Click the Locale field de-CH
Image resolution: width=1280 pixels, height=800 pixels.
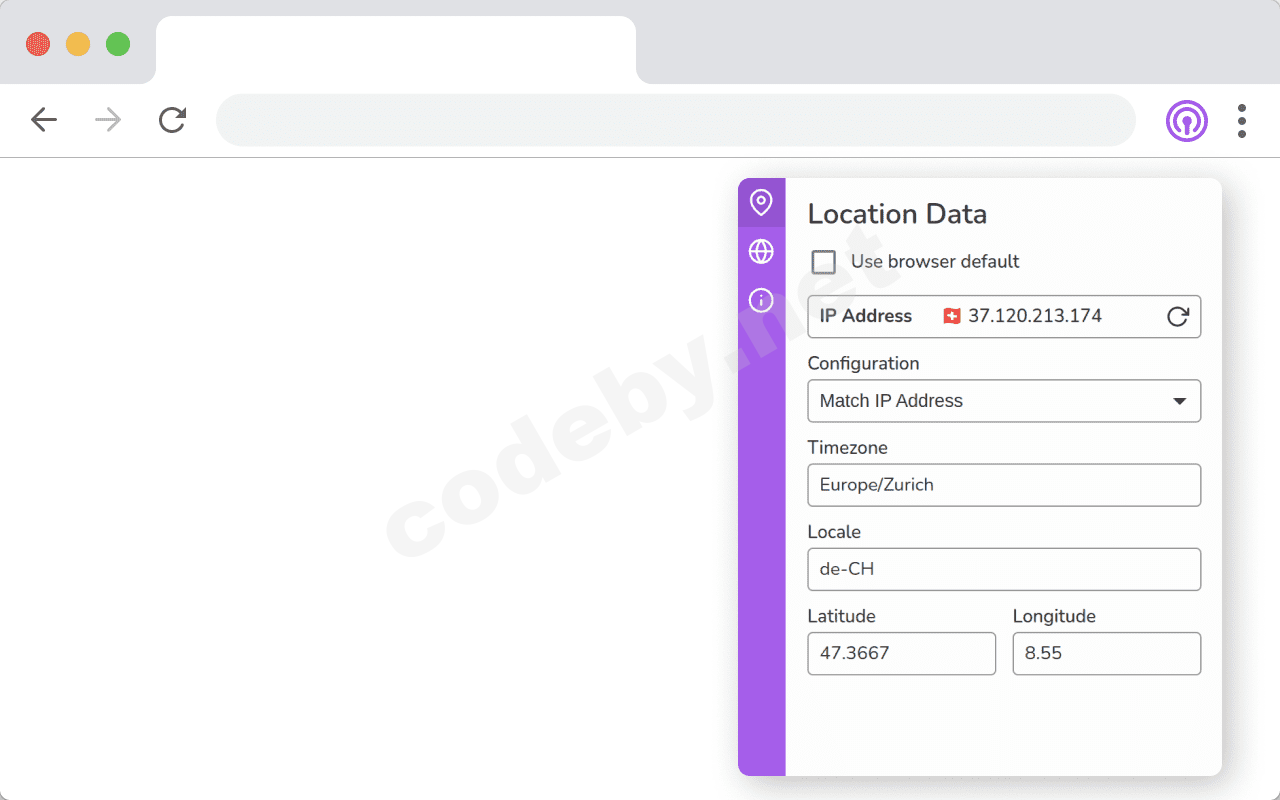click(1004, 569)
